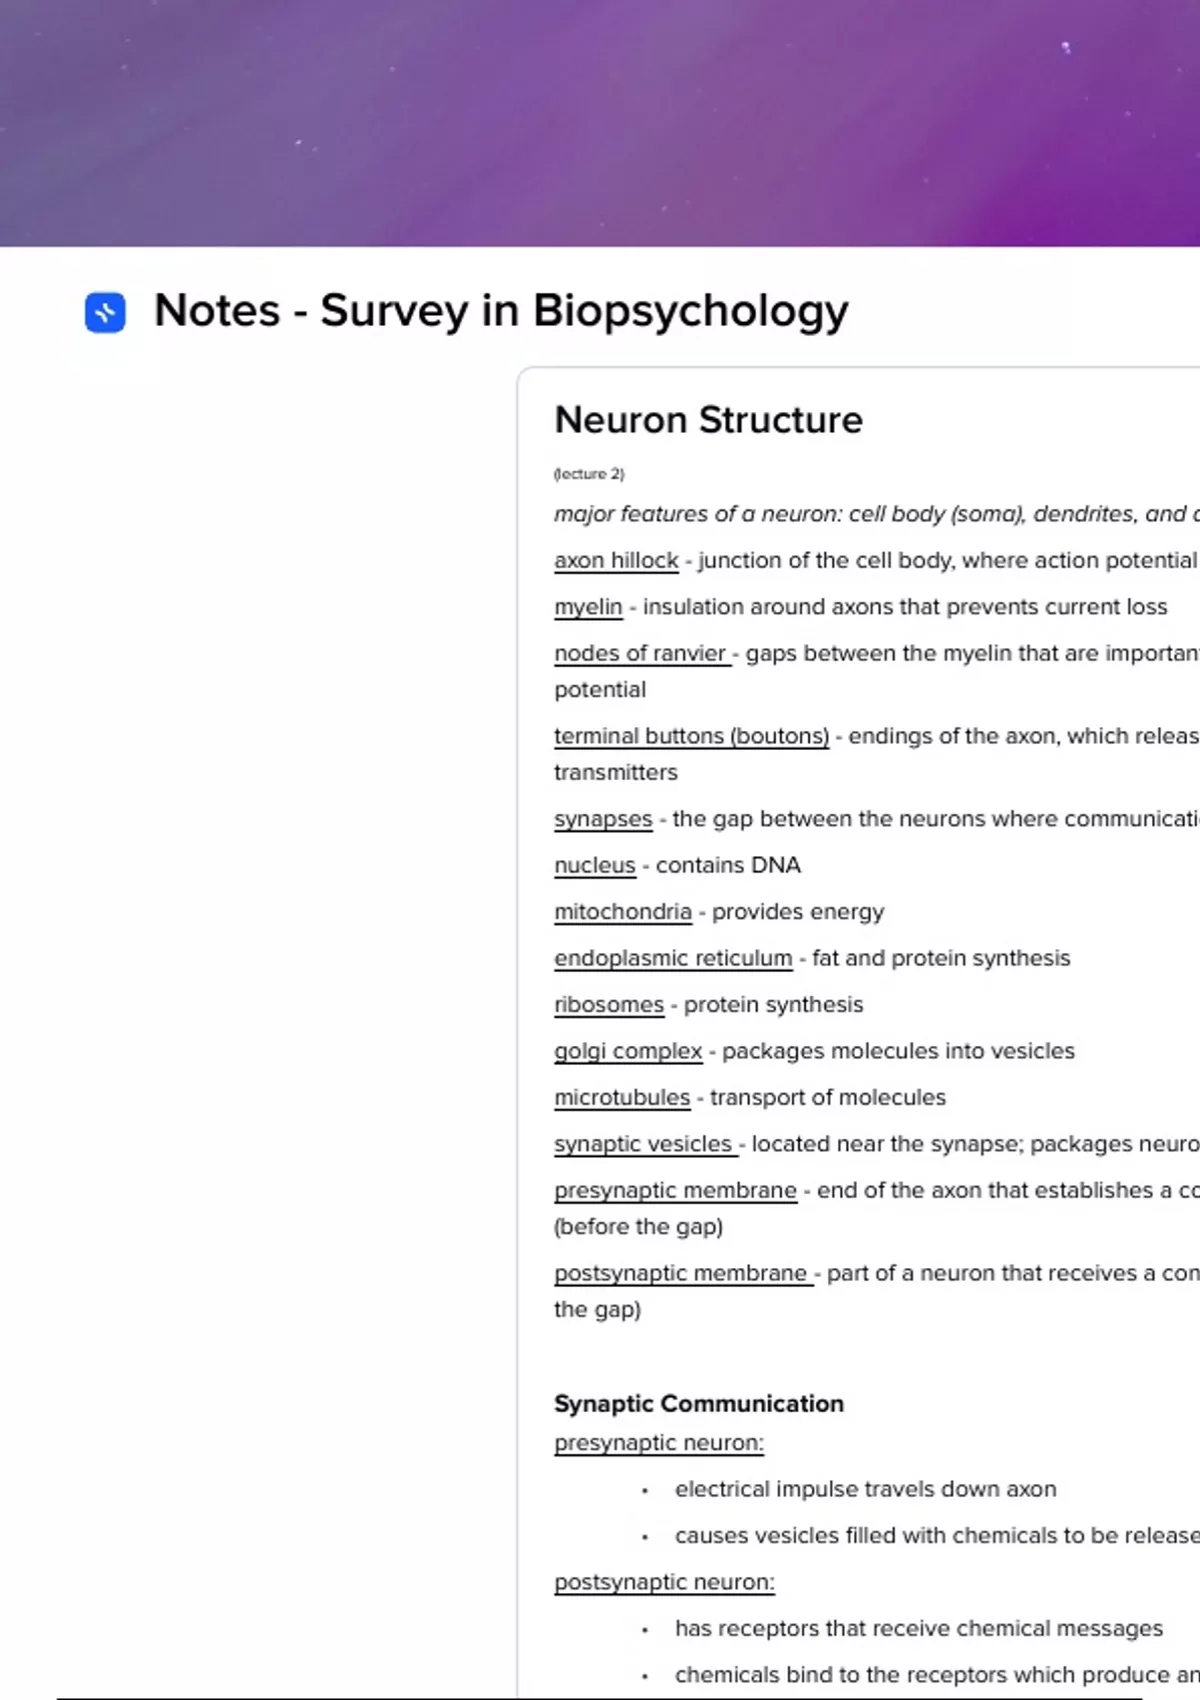Click the underlined word "synapses"

(x=603, y=820)
